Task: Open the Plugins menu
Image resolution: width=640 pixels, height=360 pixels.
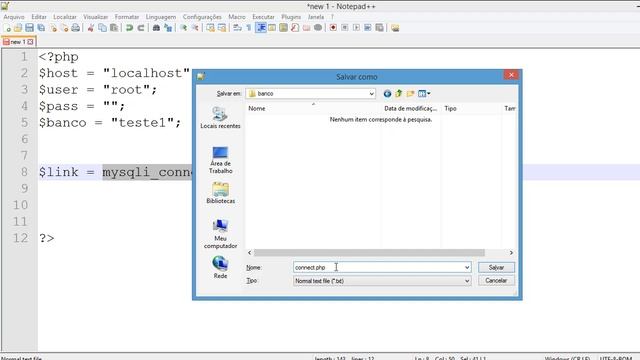Action: 291,17
